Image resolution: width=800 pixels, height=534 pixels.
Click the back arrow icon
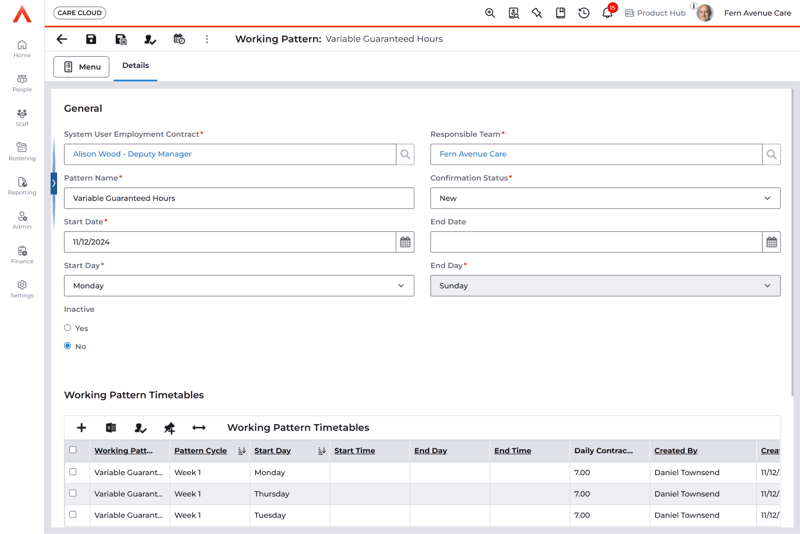pos(62,39)
